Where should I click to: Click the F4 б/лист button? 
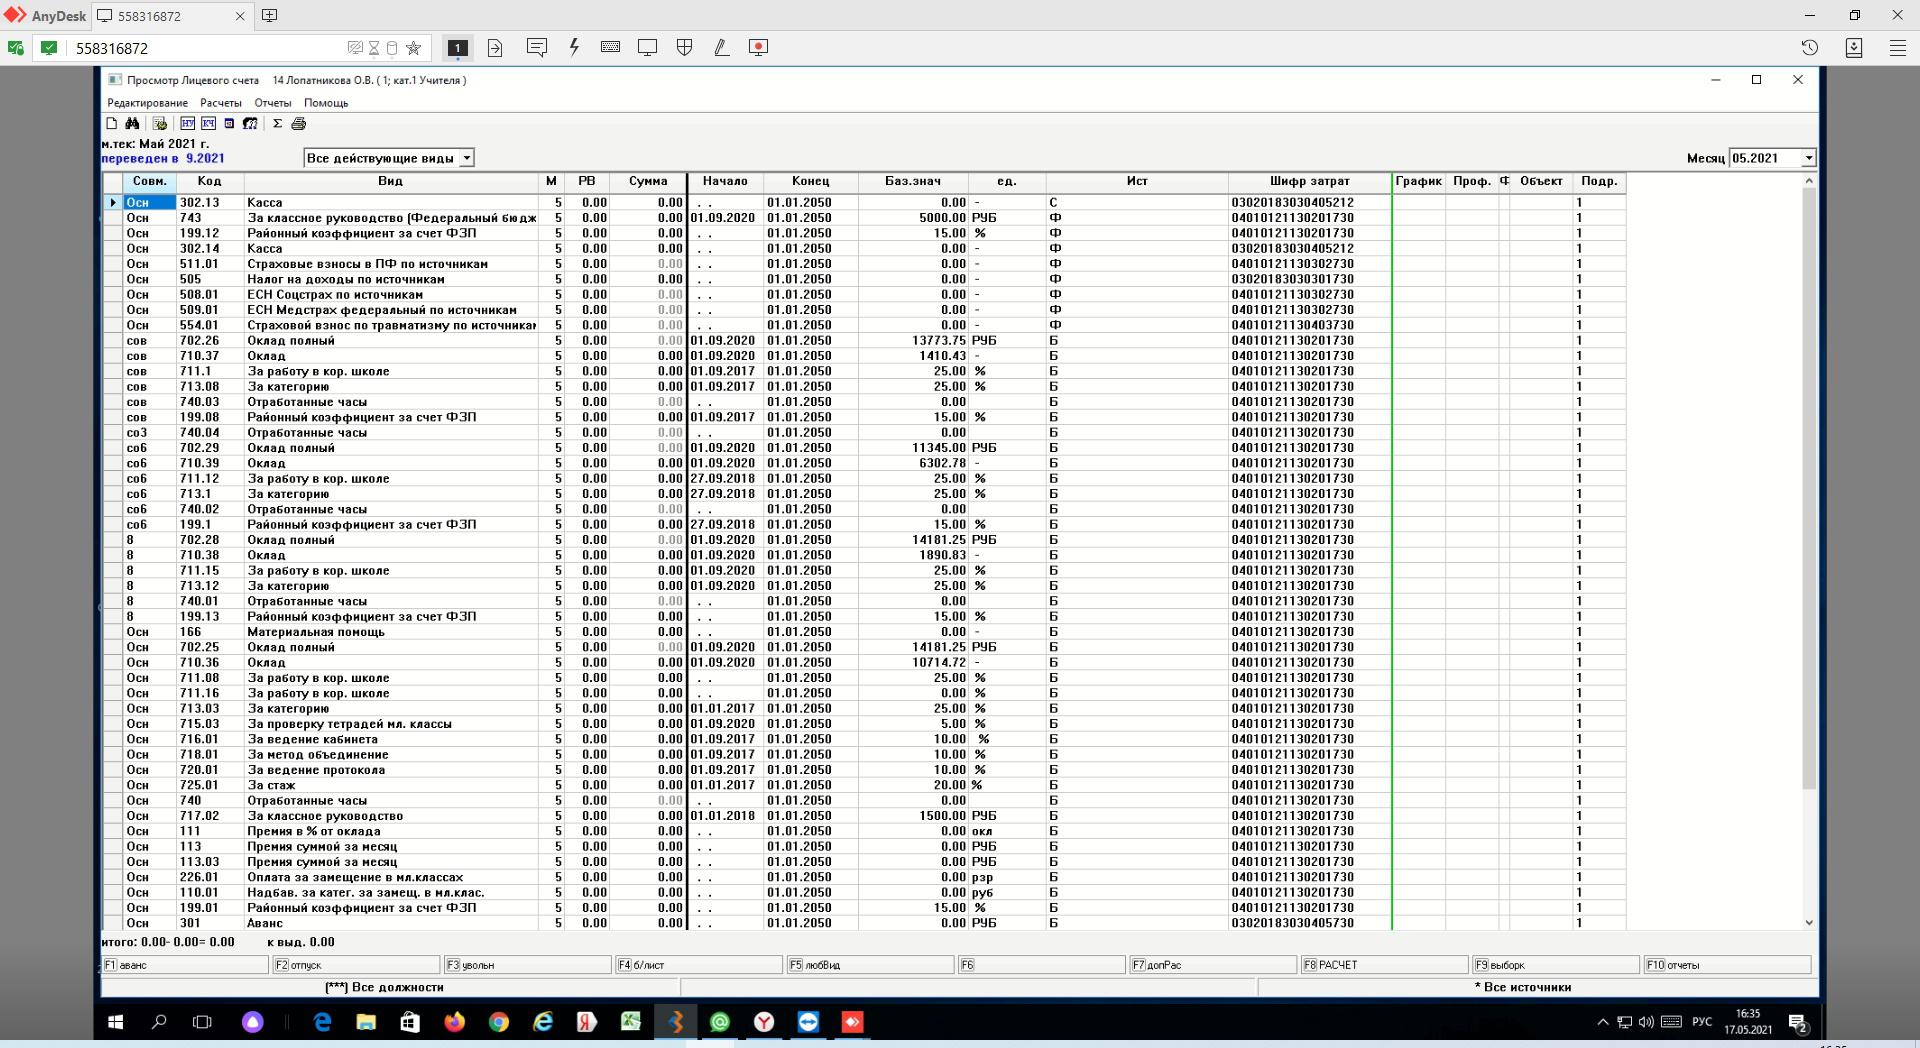[699, 965]
